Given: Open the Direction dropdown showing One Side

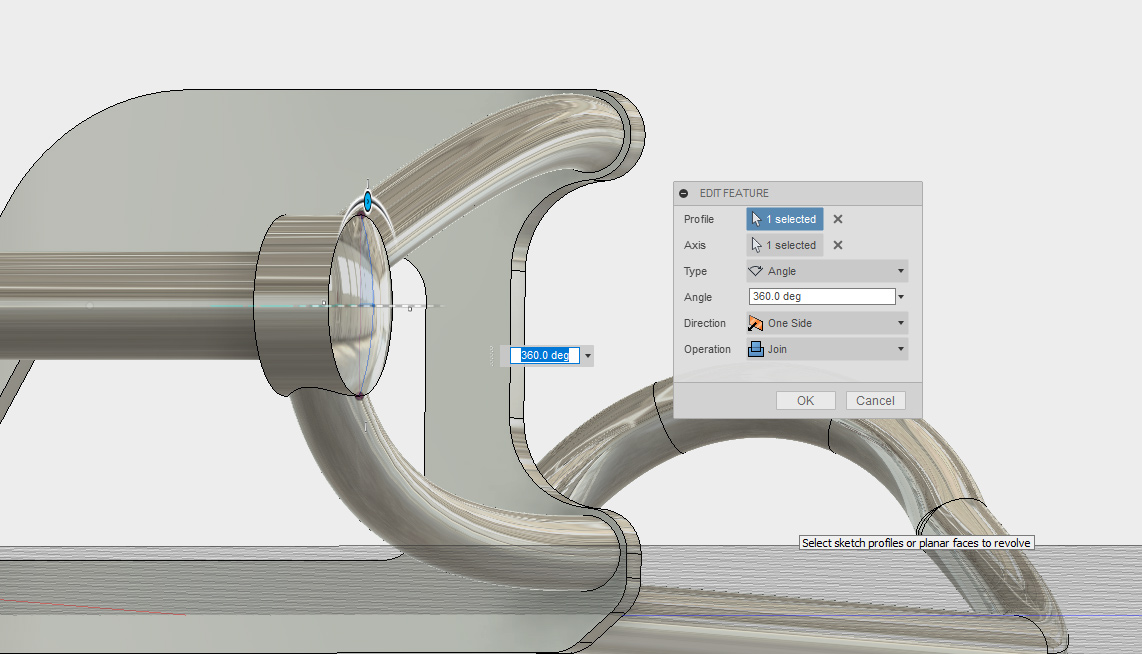Looking at the screenshot, I should [827, 324].
